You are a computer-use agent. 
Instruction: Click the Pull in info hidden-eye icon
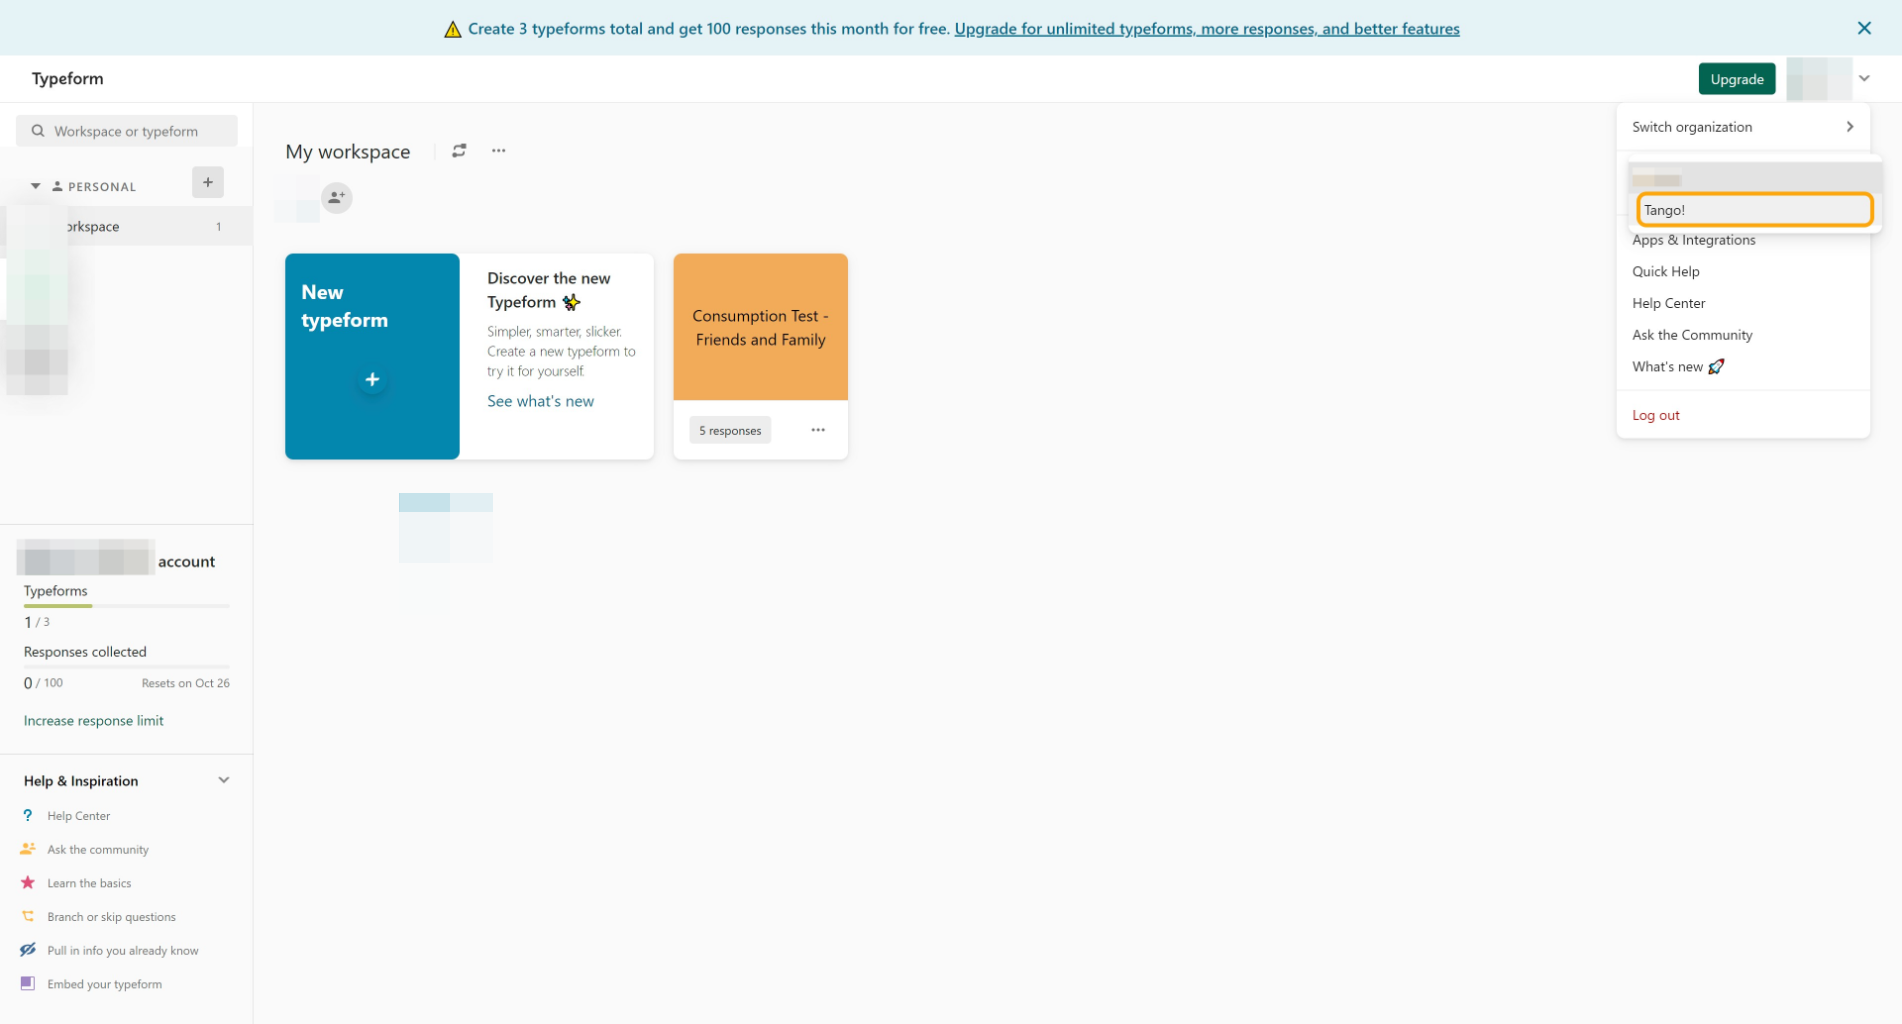28,950
